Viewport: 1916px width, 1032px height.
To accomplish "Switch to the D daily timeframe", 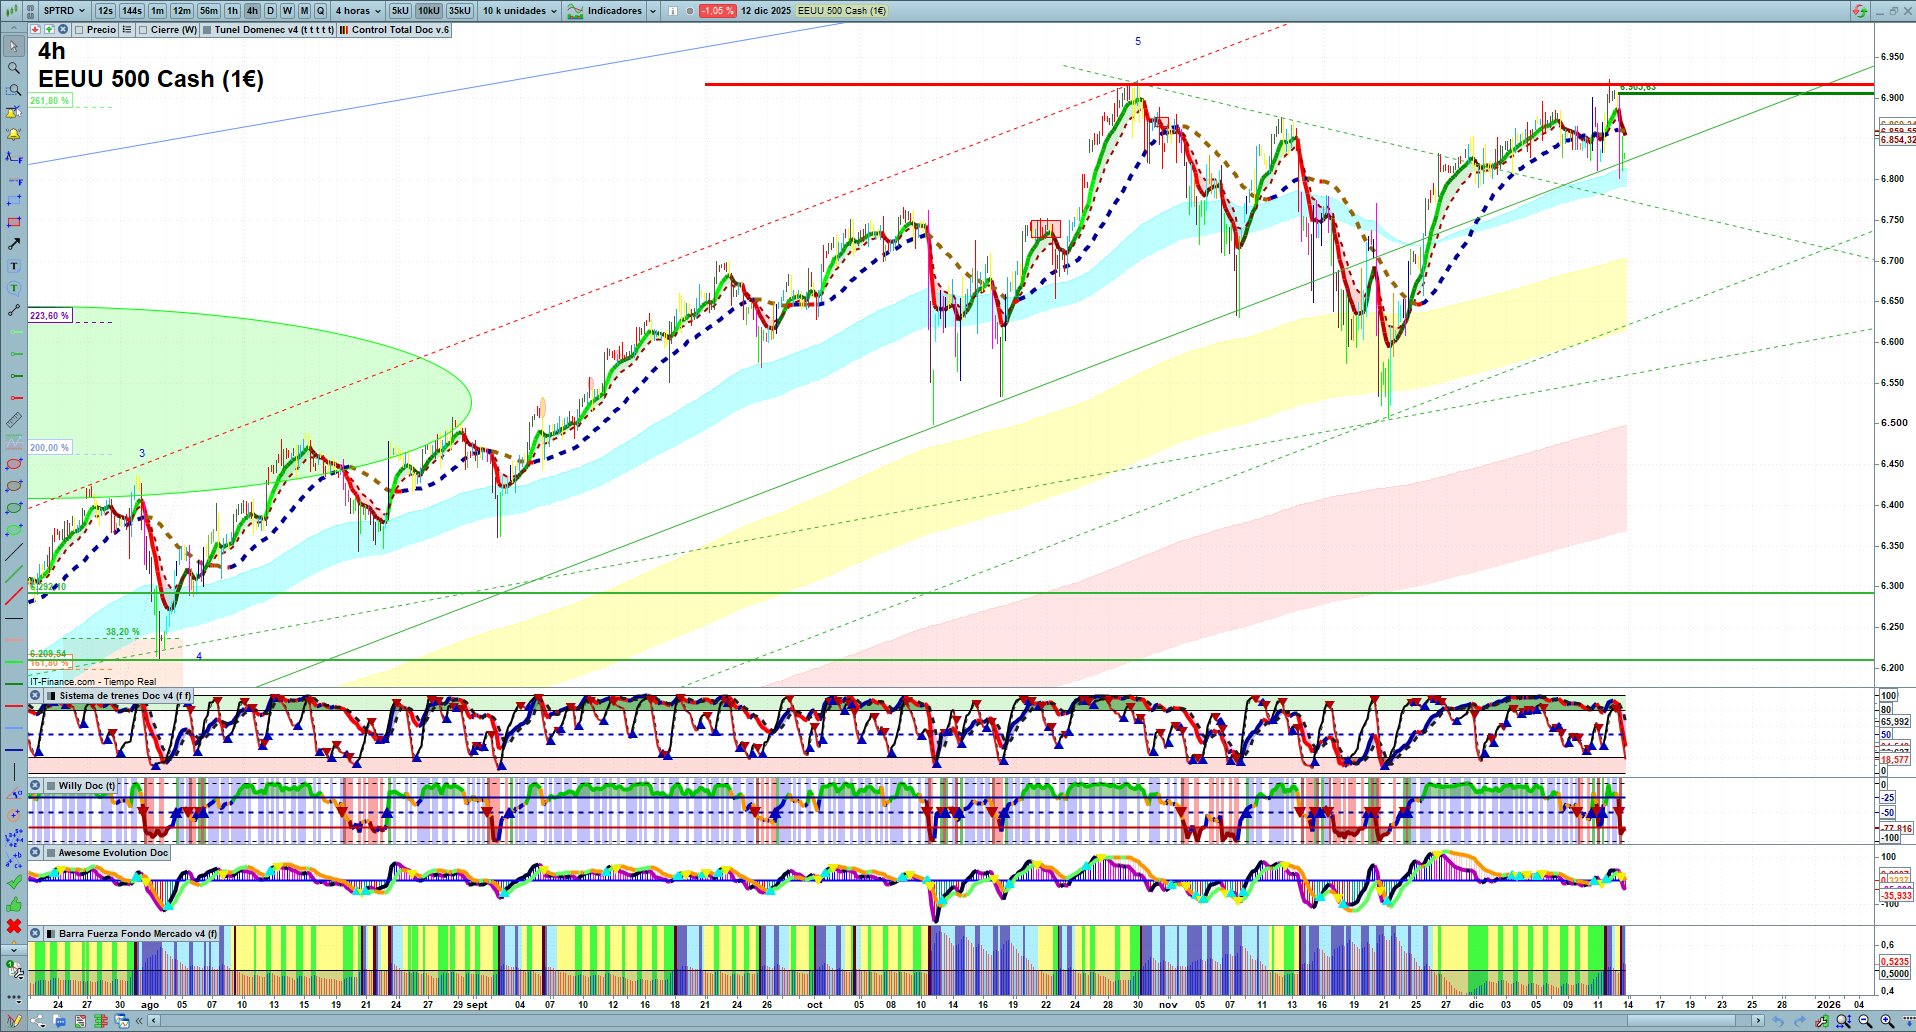I will click(x=270, y=11).
